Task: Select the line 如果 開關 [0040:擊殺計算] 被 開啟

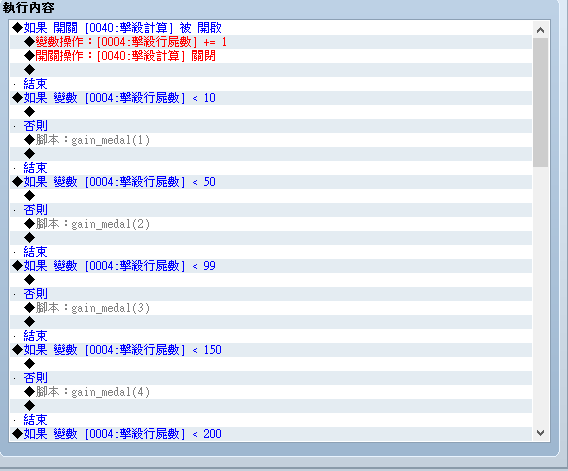Action: point(271,28)
